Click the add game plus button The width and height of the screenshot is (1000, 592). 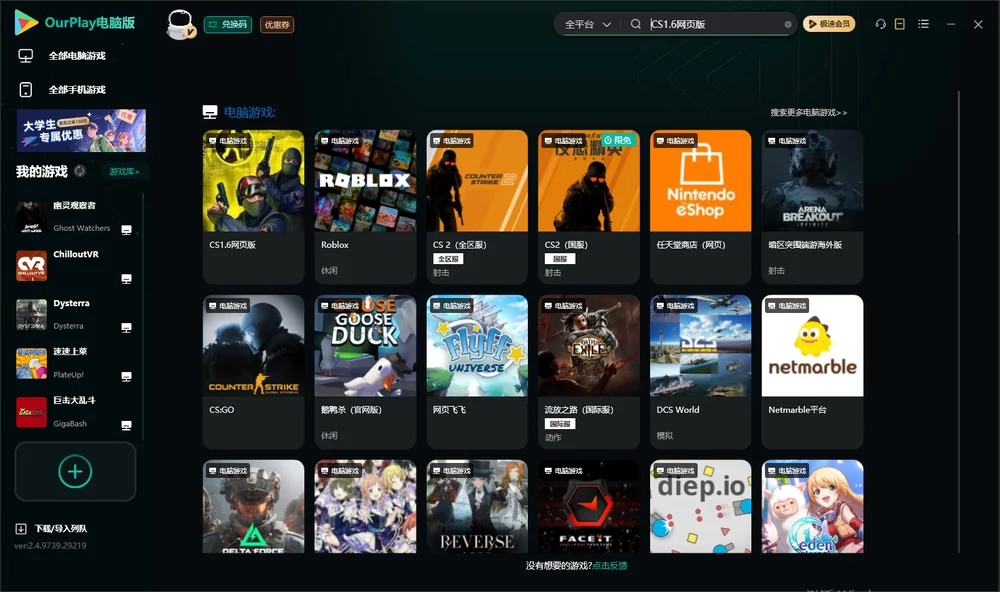coord(75,471)
